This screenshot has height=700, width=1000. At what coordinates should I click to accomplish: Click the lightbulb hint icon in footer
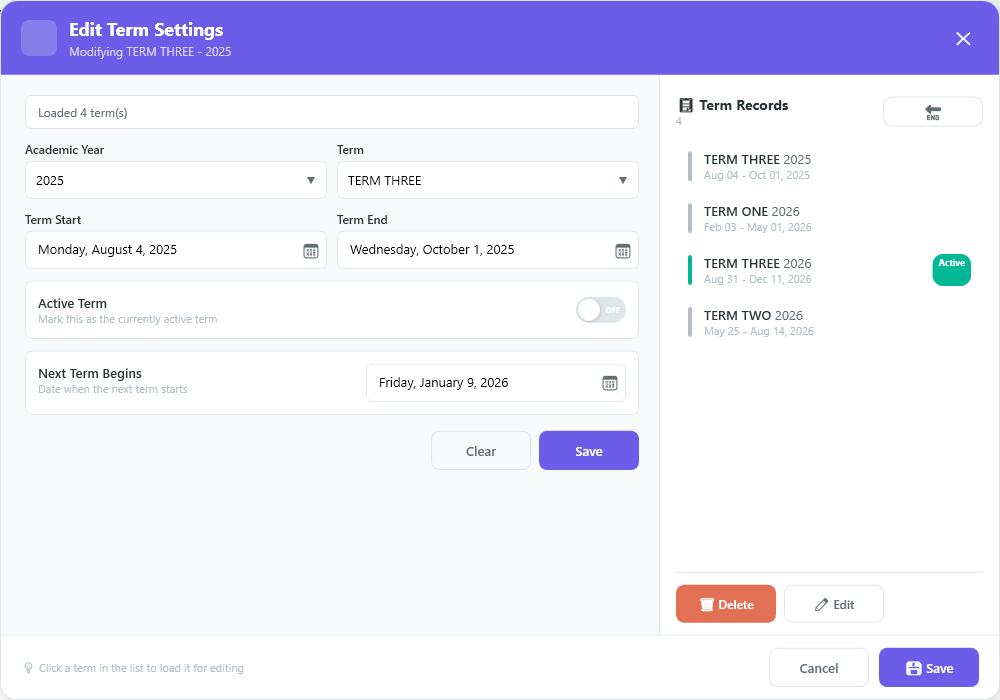pos(29,668)
